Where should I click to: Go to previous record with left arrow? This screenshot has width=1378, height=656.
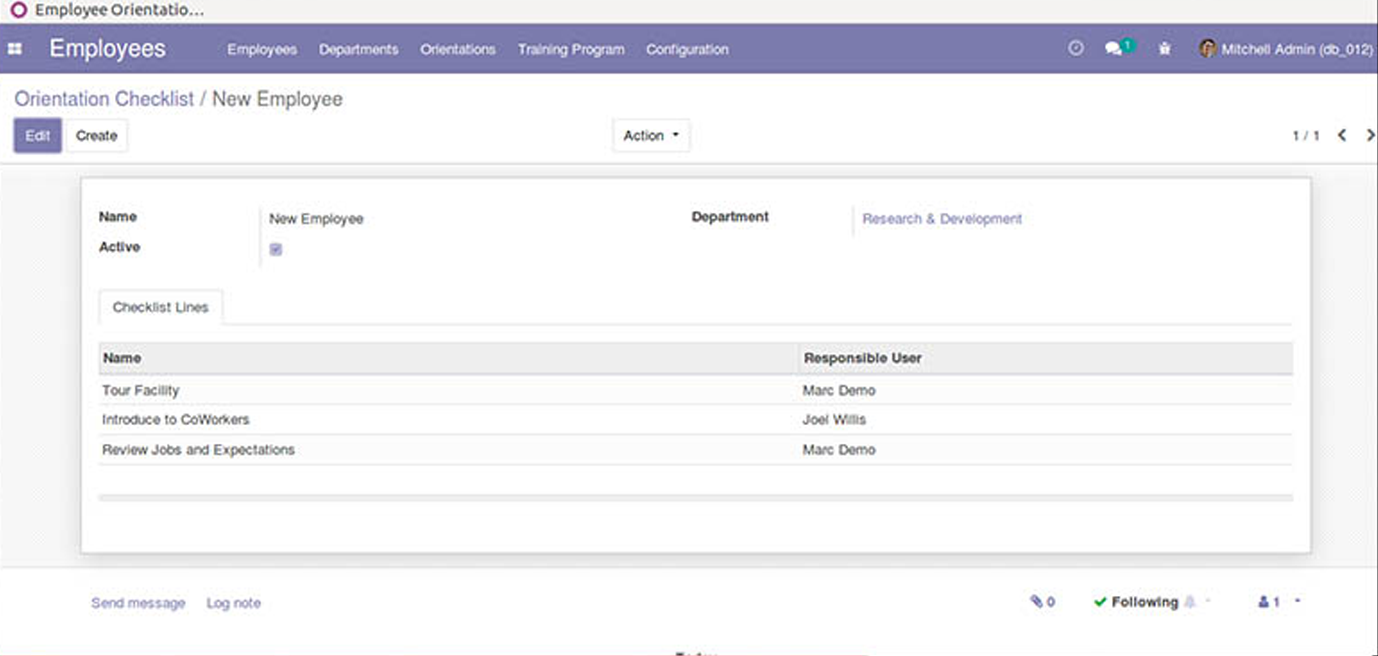[1342, 135]
